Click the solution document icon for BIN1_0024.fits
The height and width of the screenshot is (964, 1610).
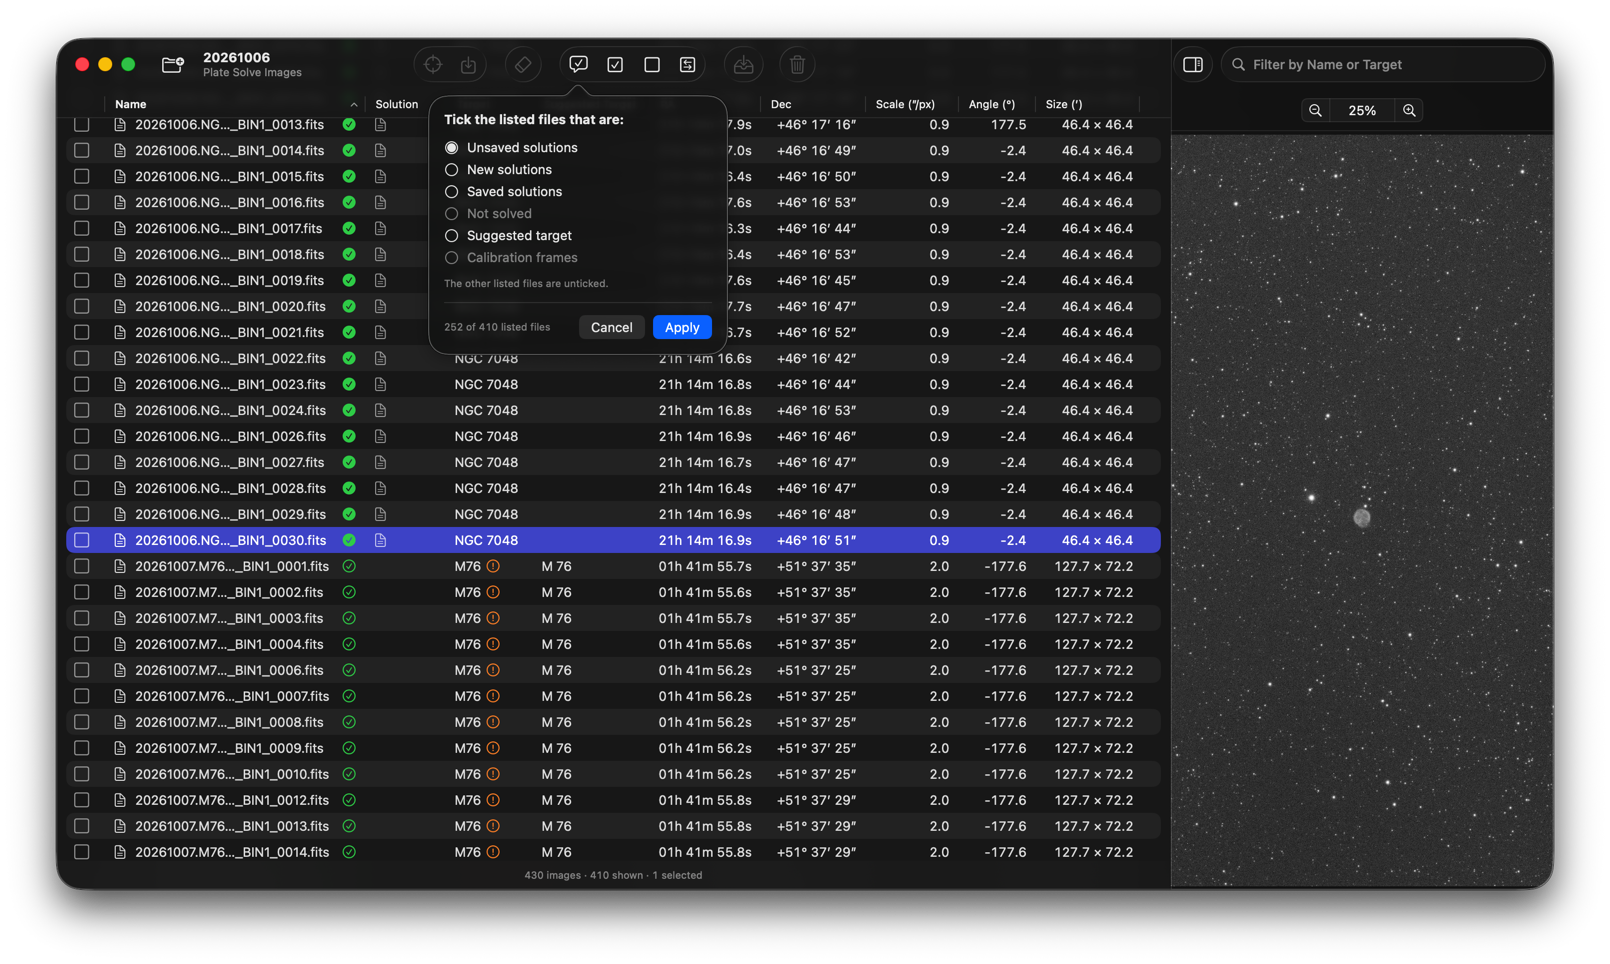[x=381, y=410]
